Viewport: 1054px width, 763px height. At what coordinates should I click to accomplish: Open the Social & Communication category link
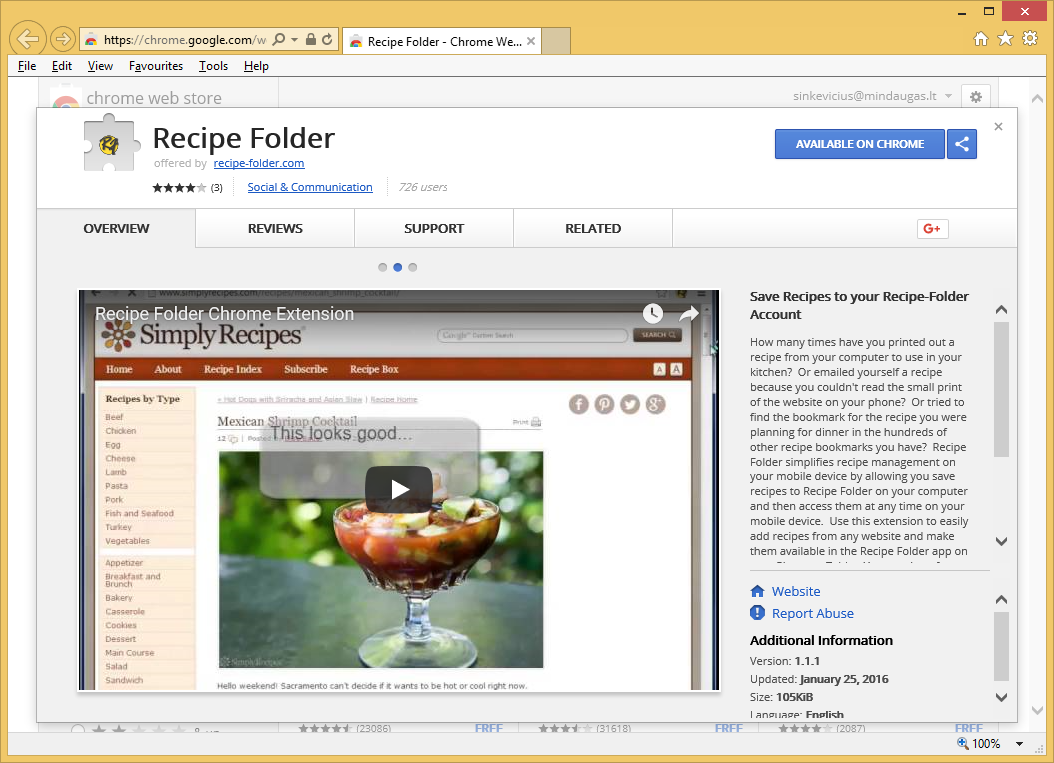(x=310, y=187)
